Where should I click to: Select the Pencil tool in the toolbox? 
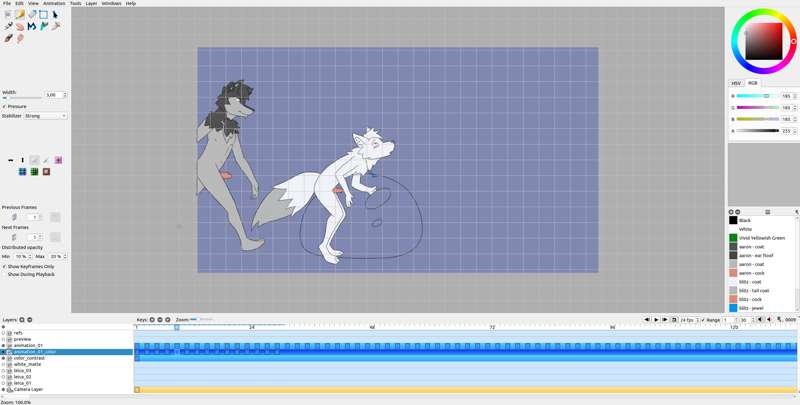click(x=20, y=15)
